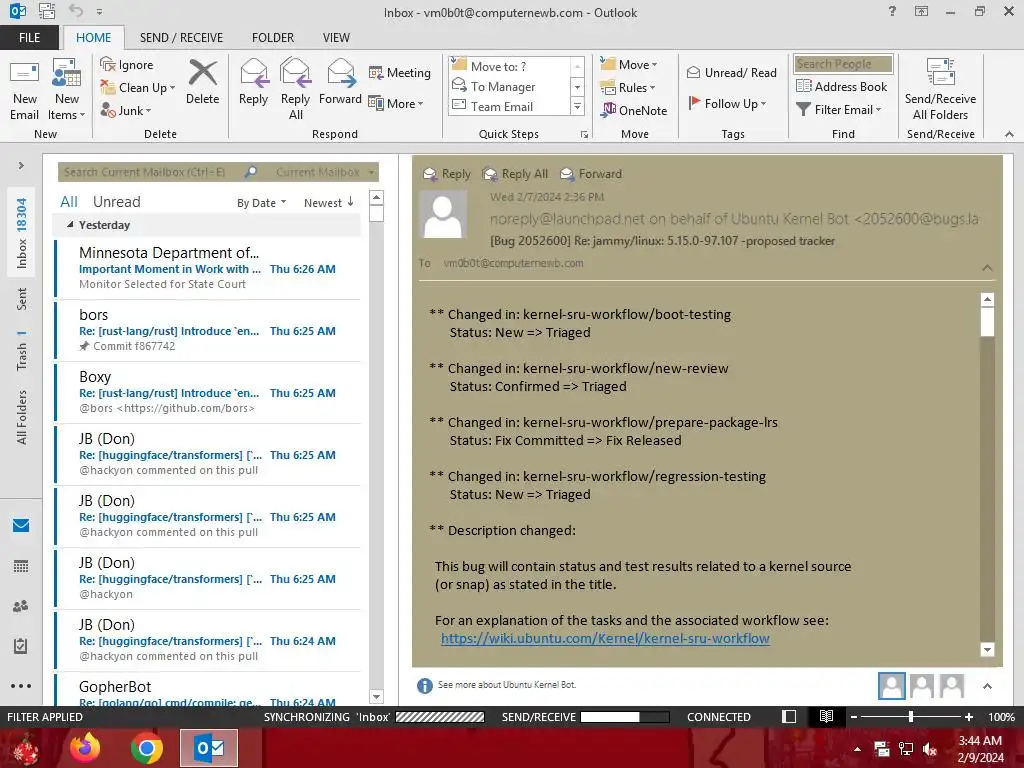Switch to the SEND / RECEIVE tab
Screen dimensions: 1024x768
[x=181, y=38]
